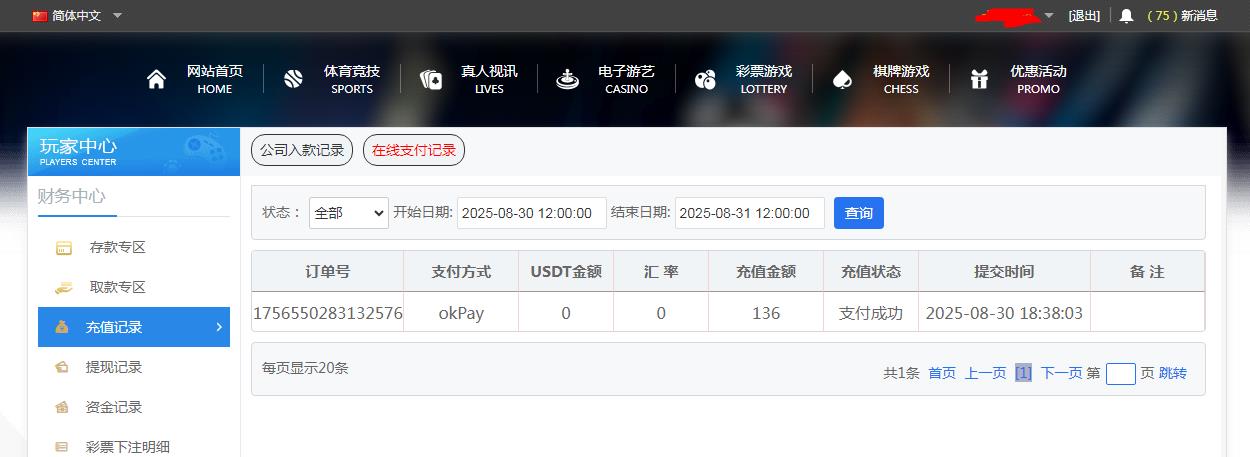1250x457 pixels.
Task: Open the 优惠活动 PROMO menu
Action: point(1038,80)
